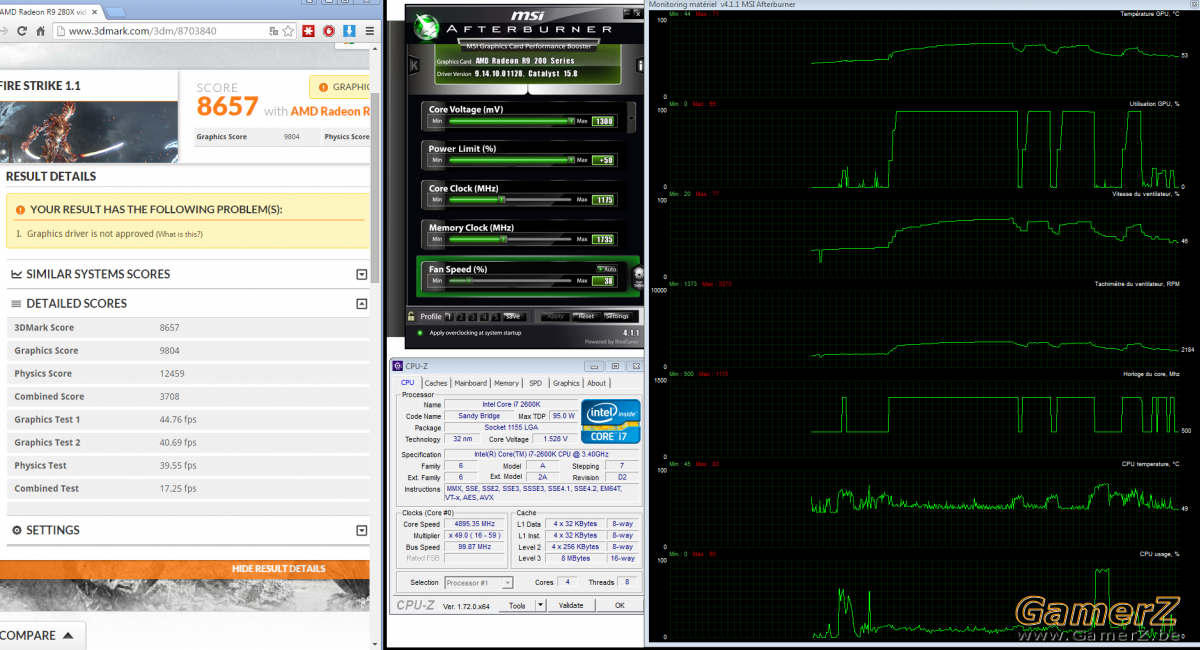Viewport: 1200px width, 650px height.
Task: Click the Core Clock value field 1175
Action: click(604, 200)
